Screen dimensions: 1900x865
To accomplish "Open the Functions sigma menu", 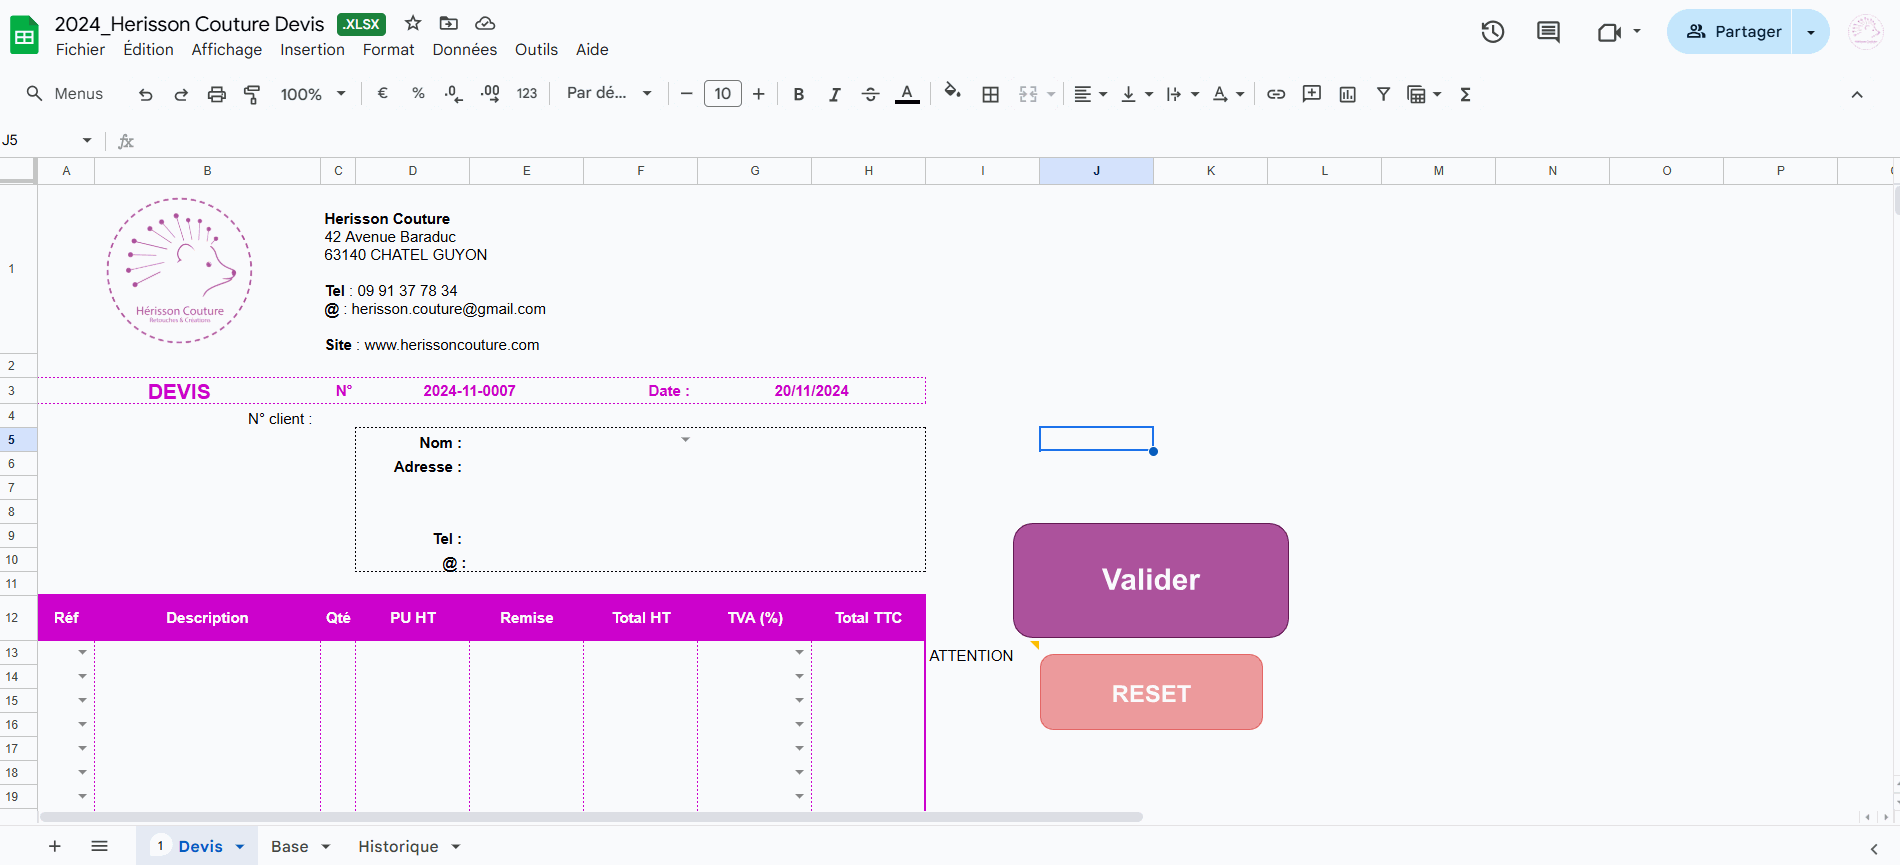I will 1465,94.
